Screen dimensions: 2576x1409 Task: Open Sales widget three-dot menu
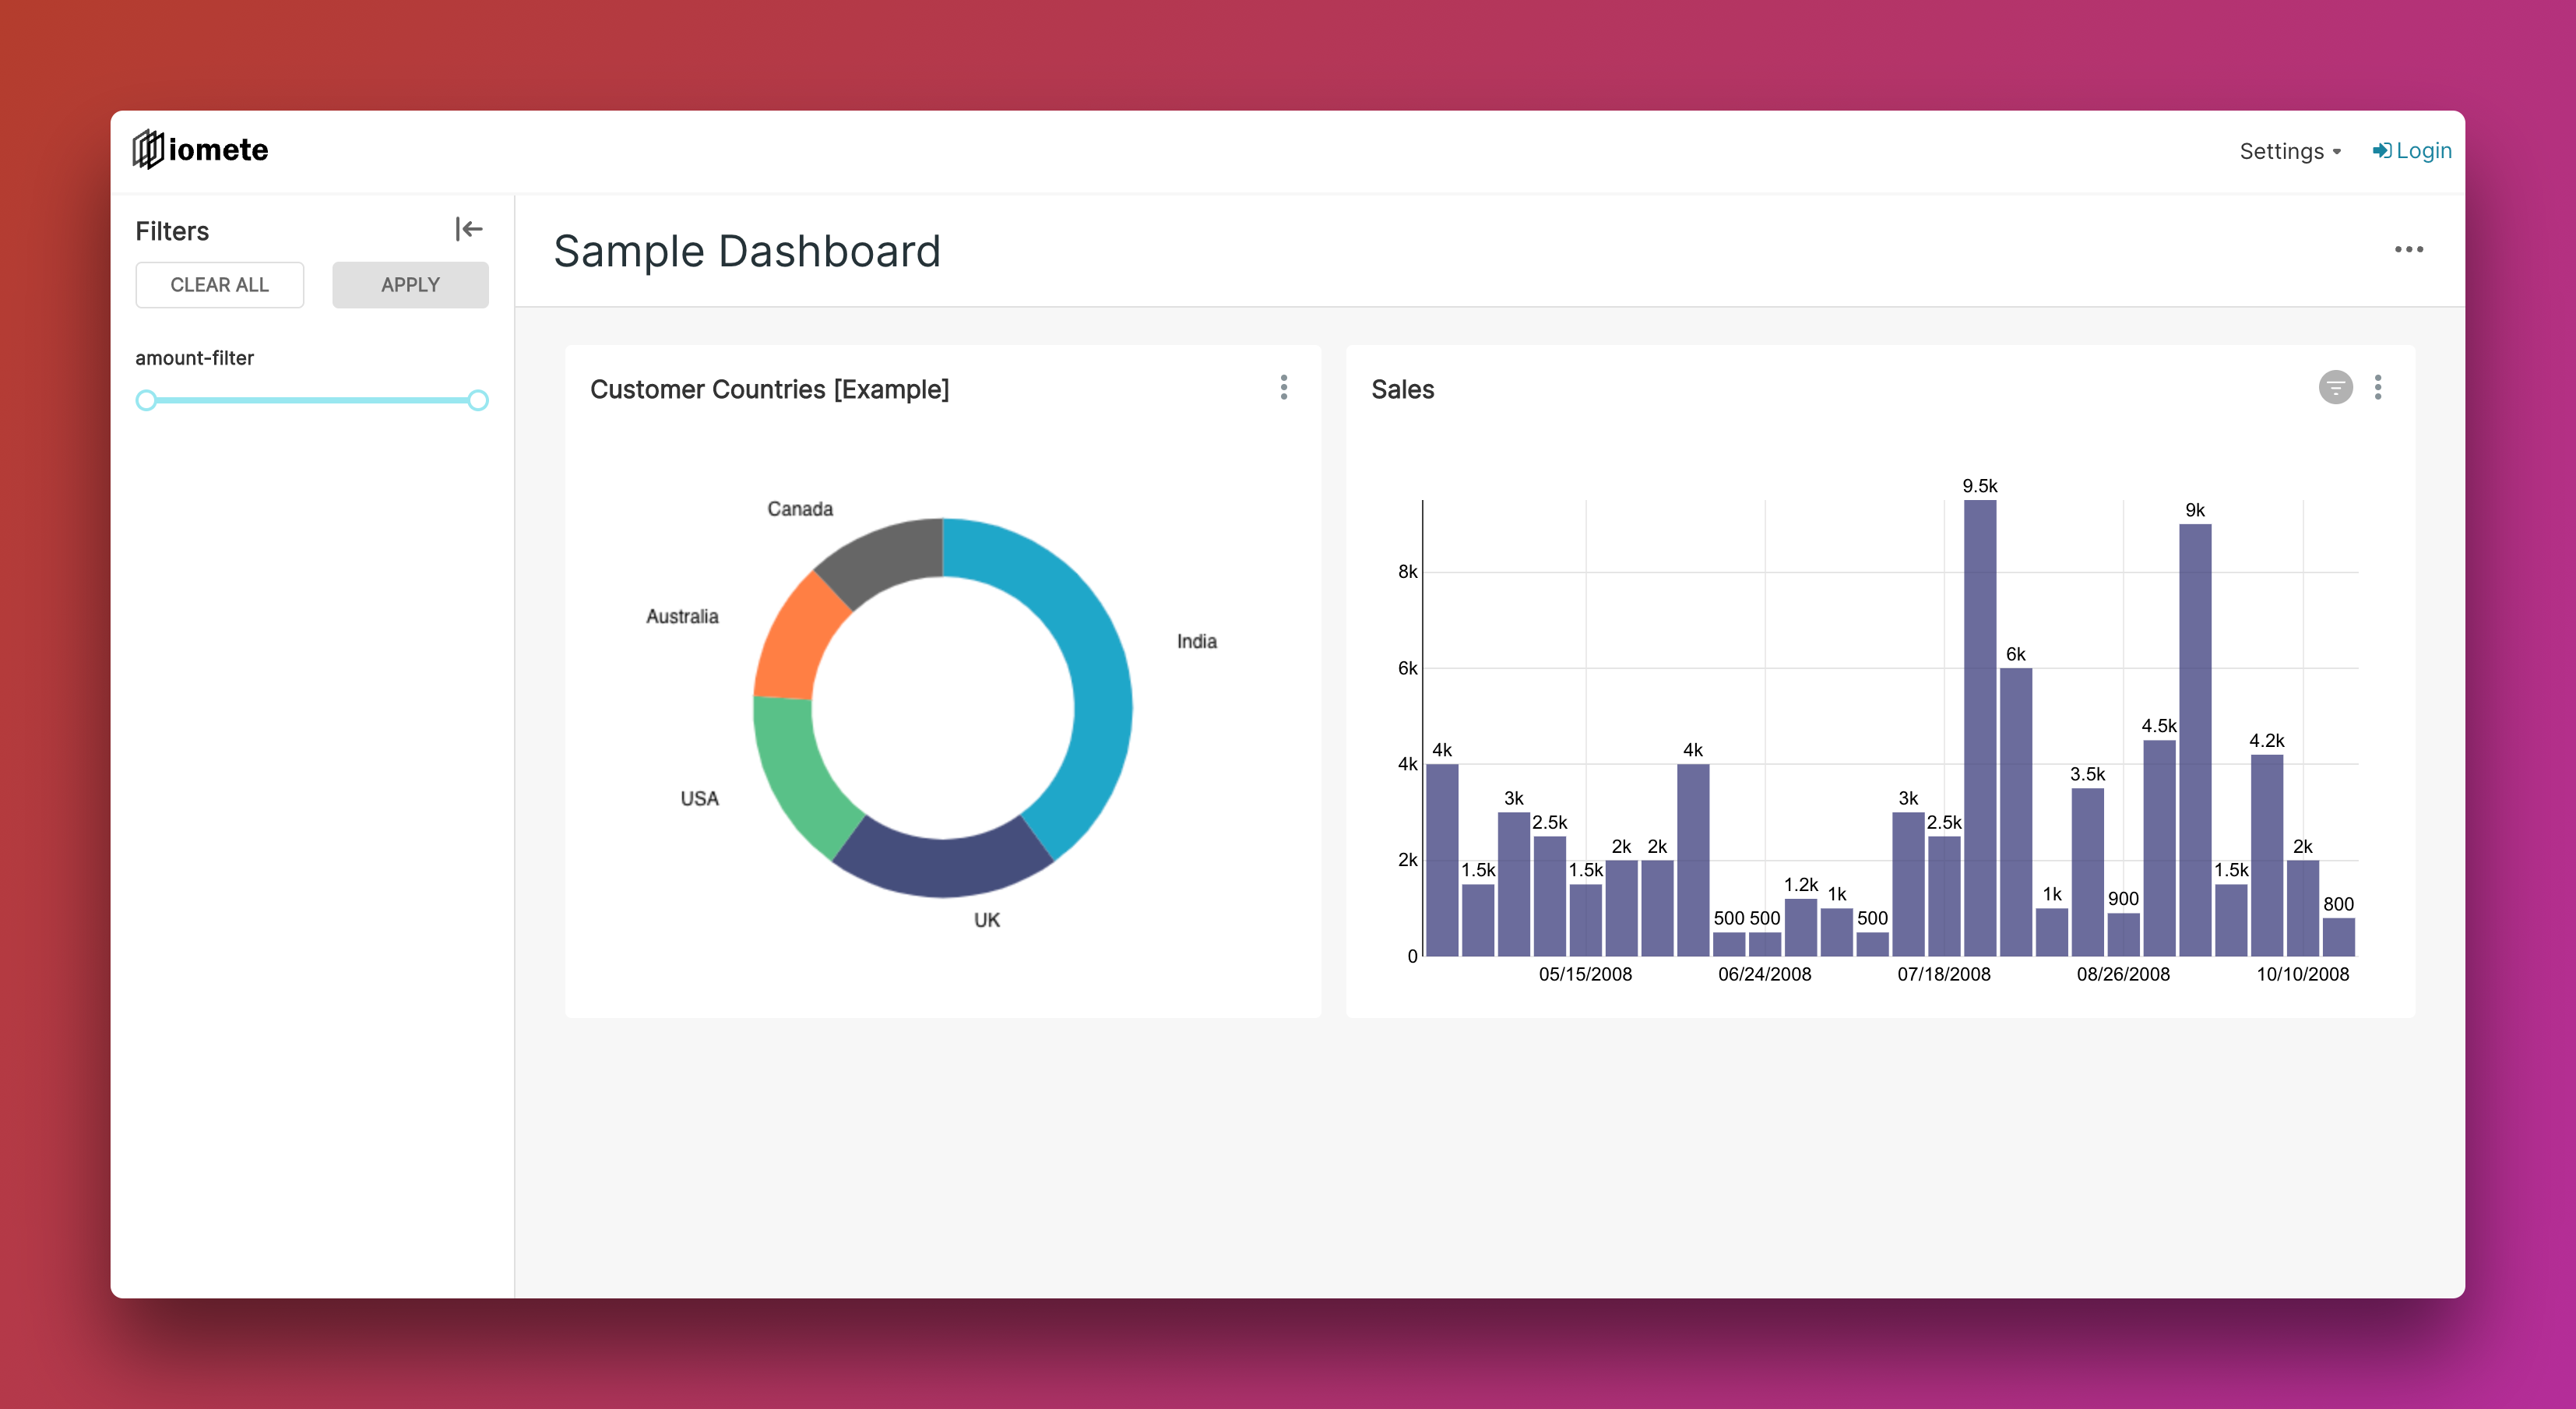pyautogui.click(x=2377, y=387)
